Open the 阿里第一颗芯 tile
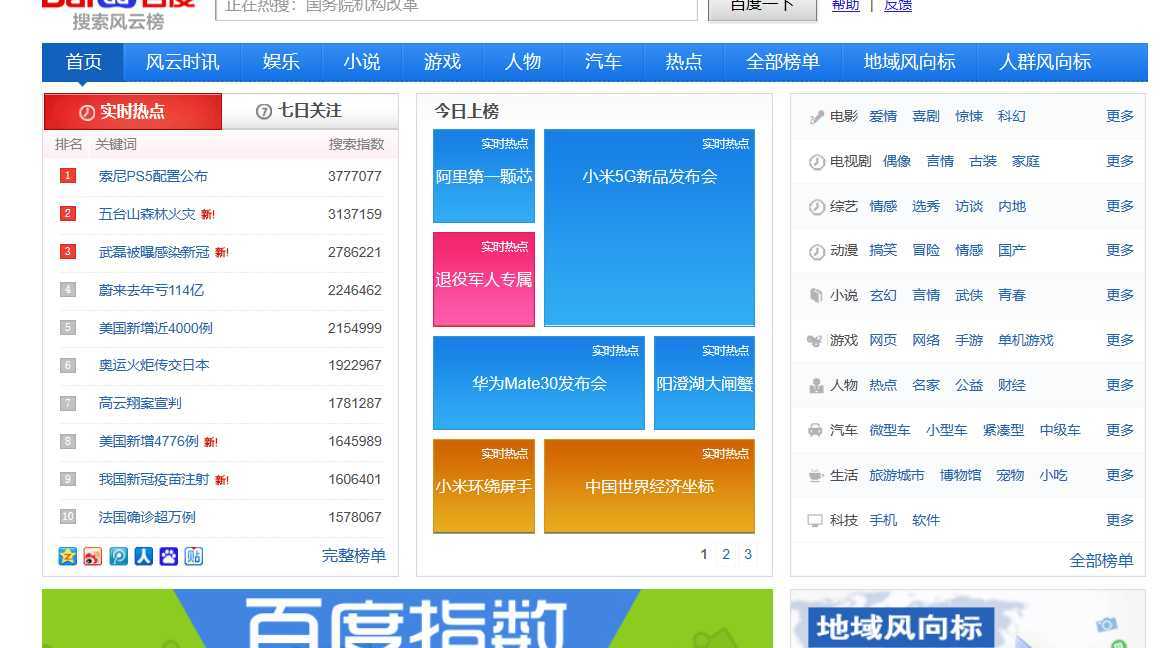 tap(484, 176)
